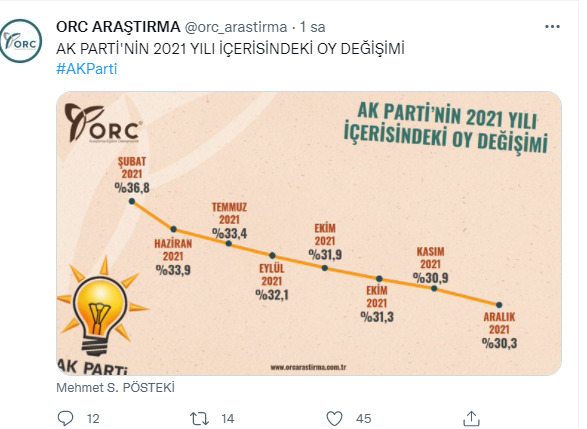Click the ORC logo inside the chart
587x429 pixels.
pyautogui.click(x=103, y=122)
